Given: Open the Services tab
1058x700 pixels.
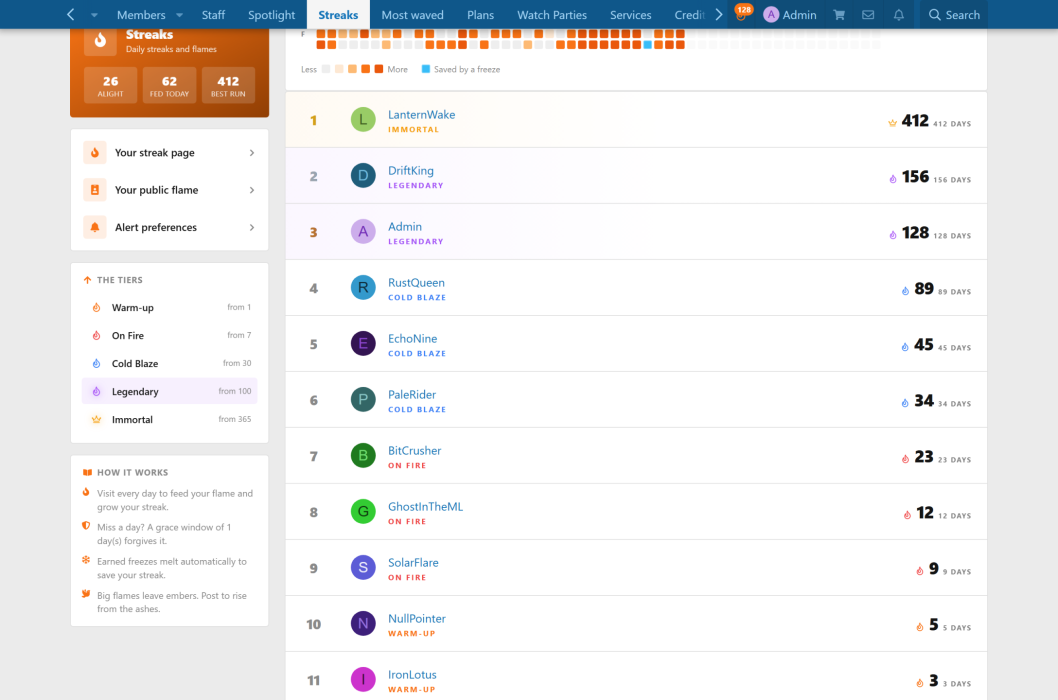Looking at the screenshot, I should tap(631, 15).
